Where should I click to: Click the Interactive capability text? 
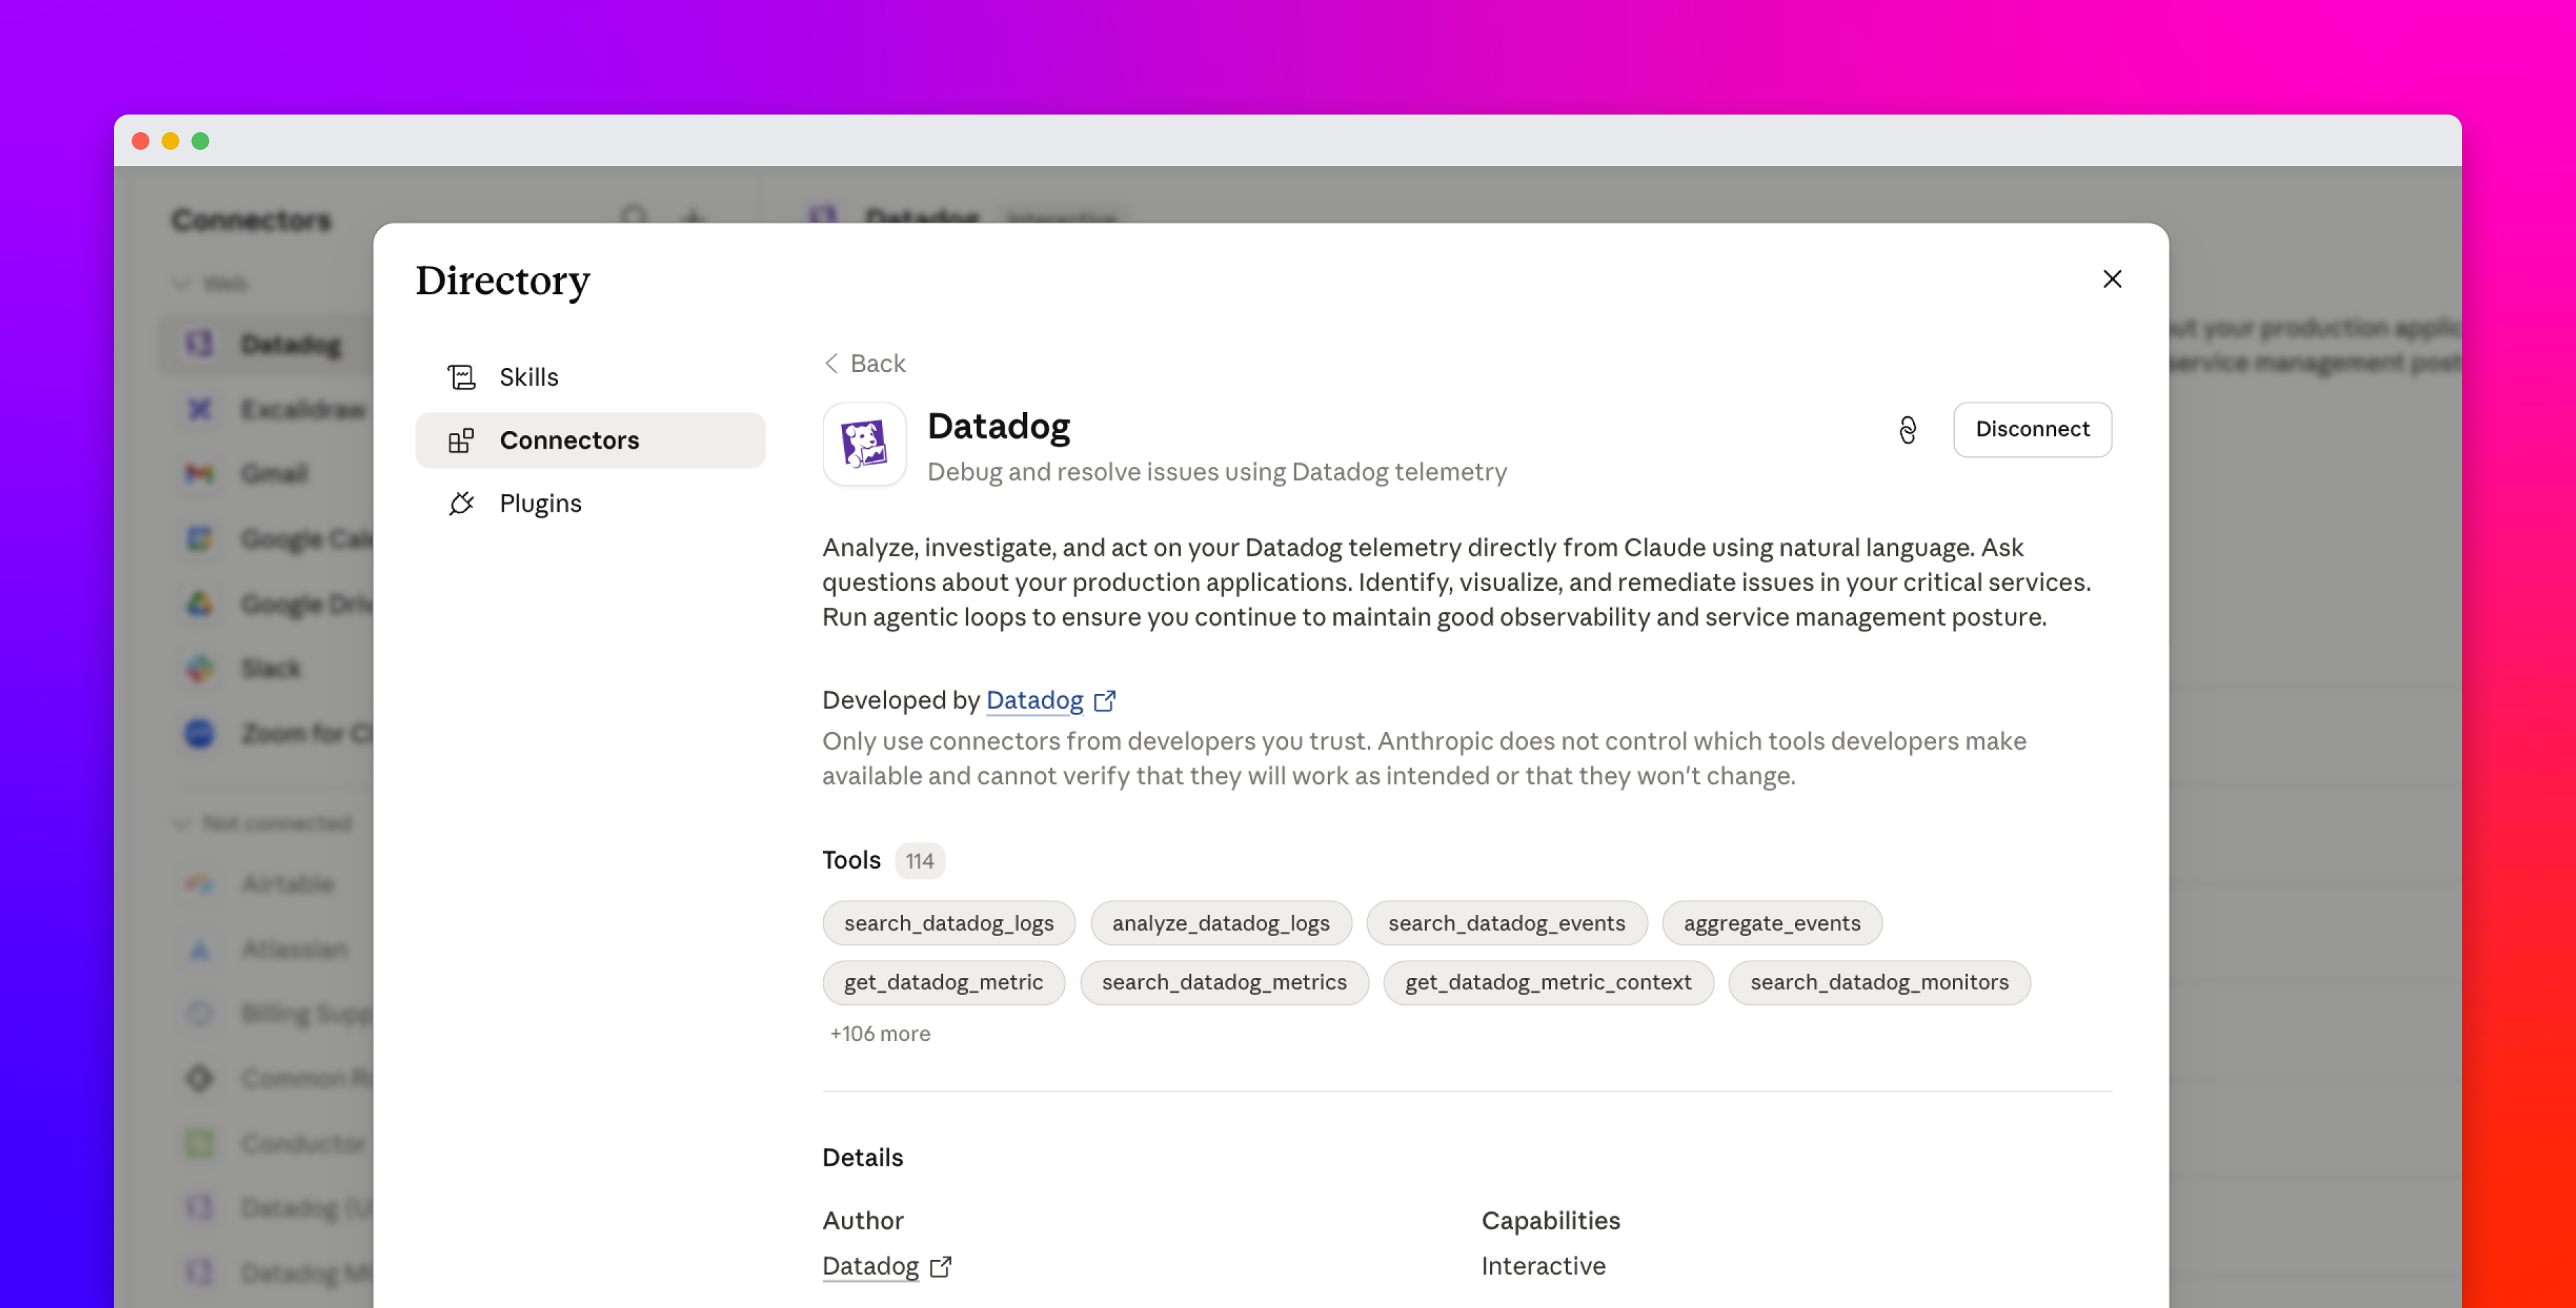click(x=1543, y=1266)
